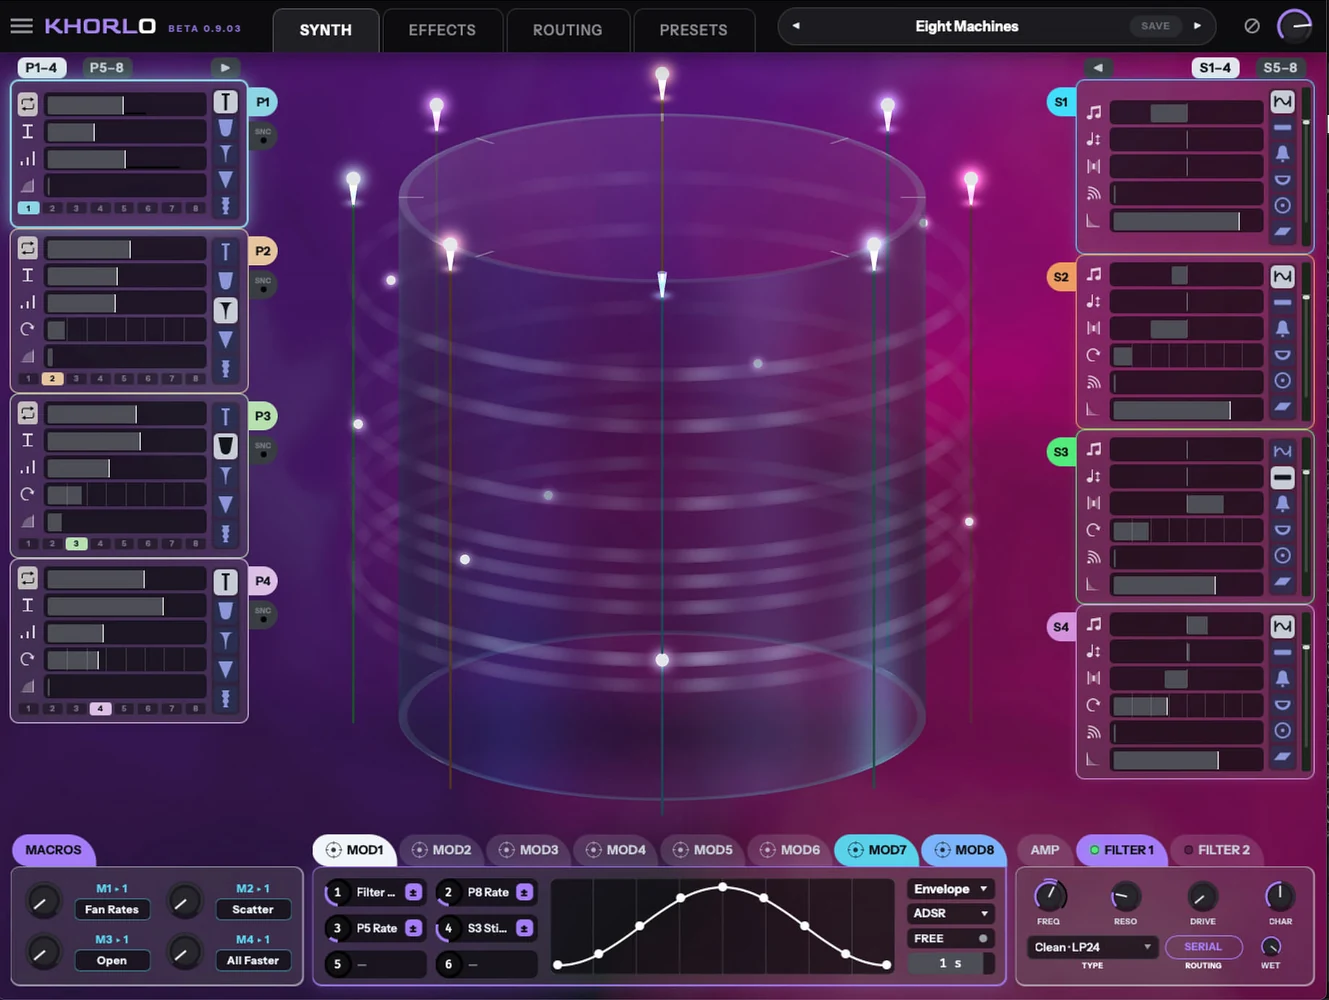Image resolution: width=1329 pixels, height=1000 pixels.
Task: Open S3 Sti... slot 4 polarity dropdown
Action: tap(524, 928)
